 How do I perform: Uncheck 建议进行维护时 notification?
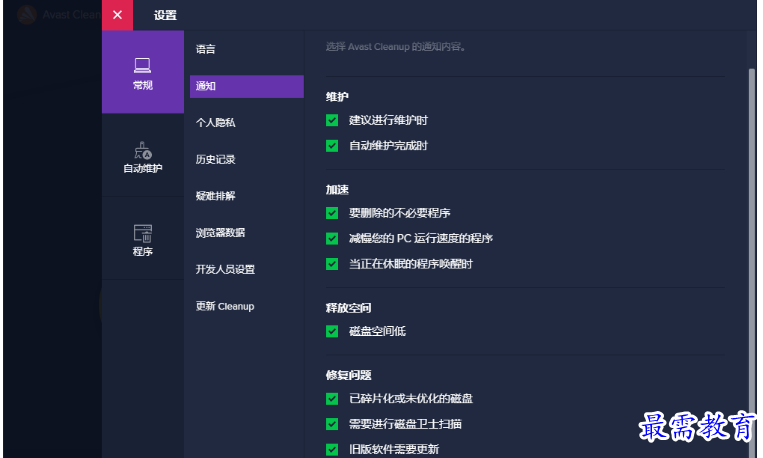tap(332, 120)
